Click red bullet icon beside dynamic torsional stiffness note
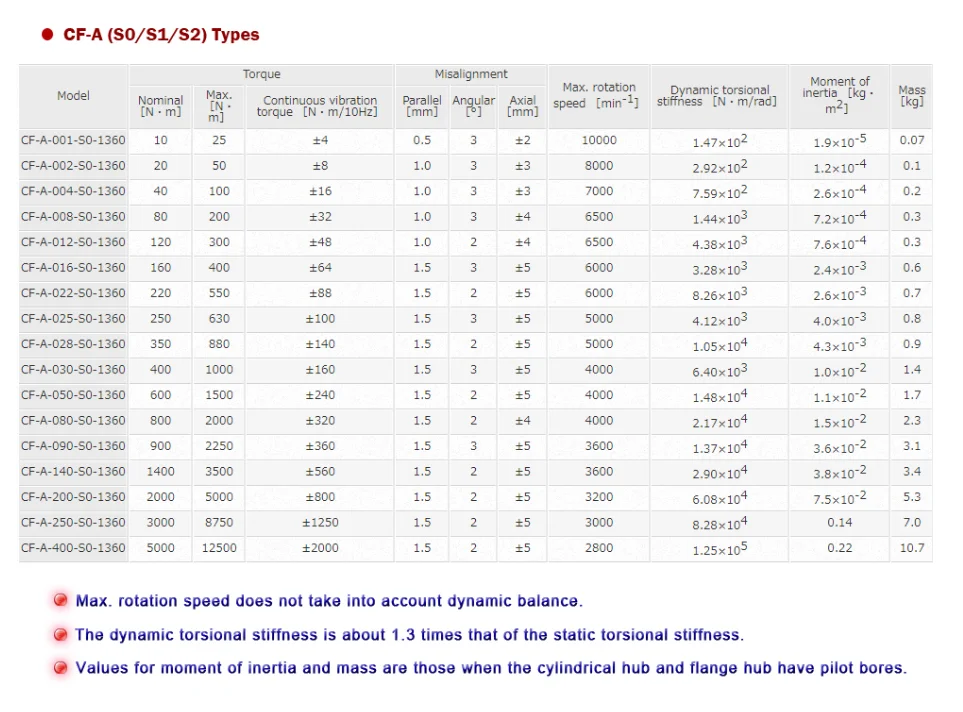The image size is (963, 712). (61, 634)
